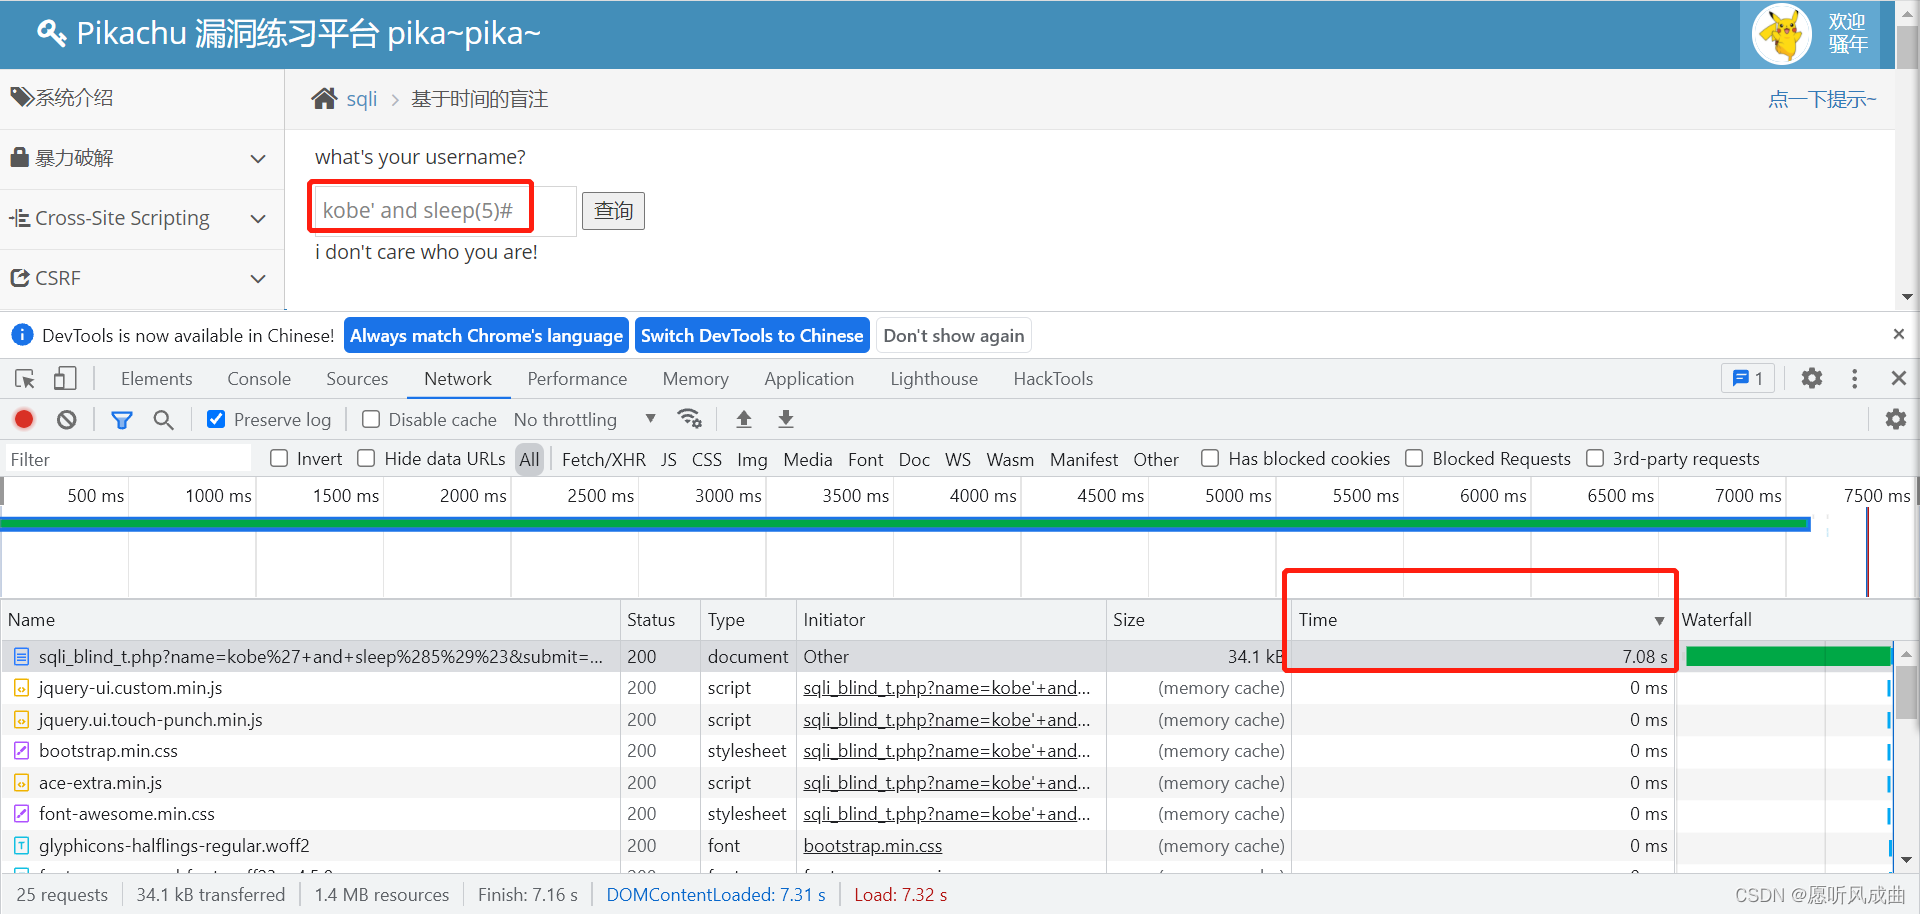This screenshot has width=1920, height=914.
Task: Open the No throttling dropdown
Action: point(585,419)
